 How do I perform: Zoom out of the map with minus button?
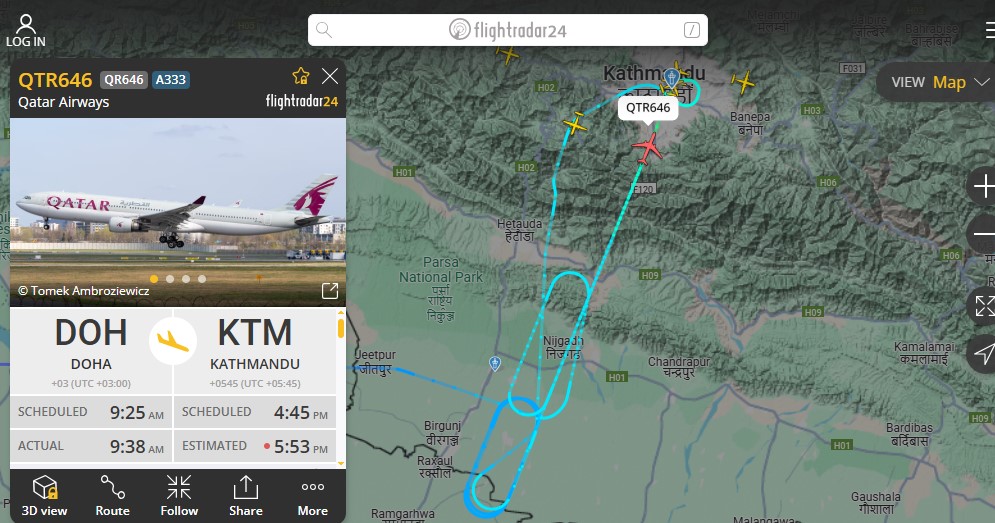[x=984, y=235]
